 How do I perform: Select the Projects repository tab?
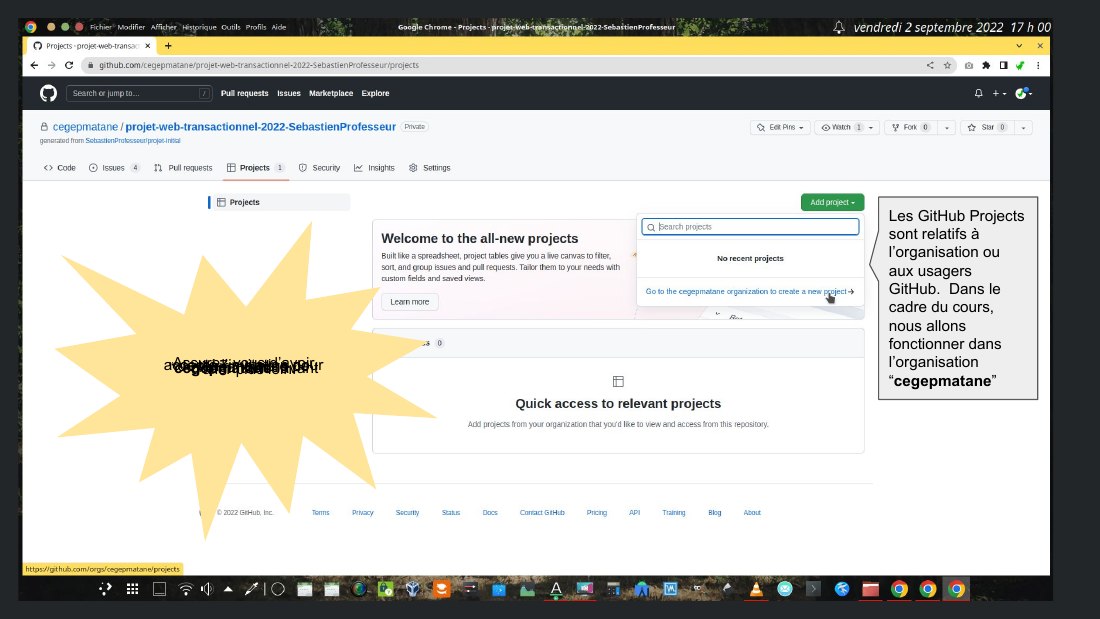[255, 168]
